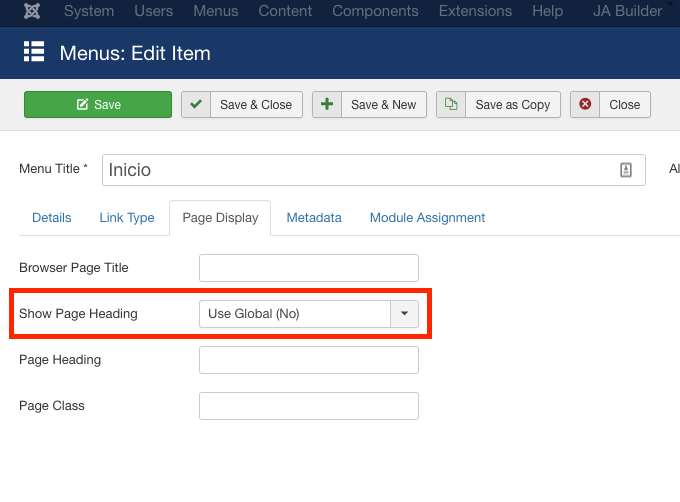Switch to the Link Type tab

(127, 217)
